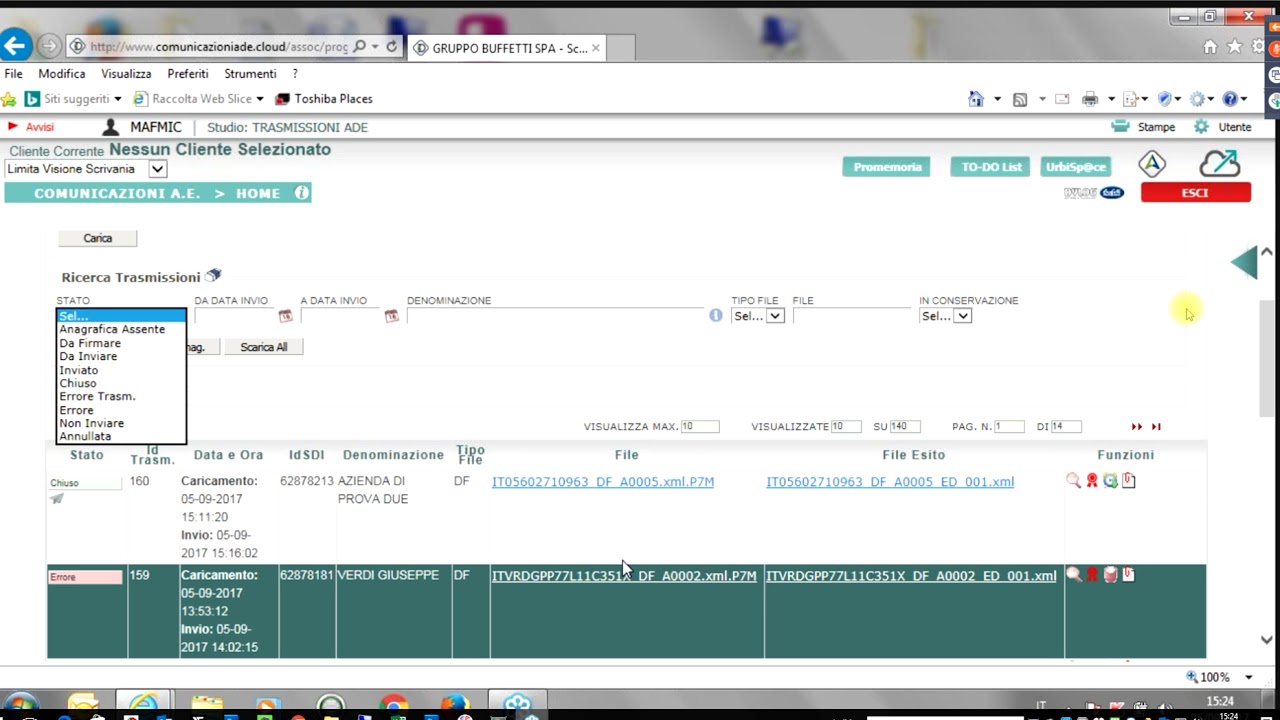The height and width of the screenshot is (720, 1280).
Task: Click the info icon after Denominazione field
Action: click(715, 316)
